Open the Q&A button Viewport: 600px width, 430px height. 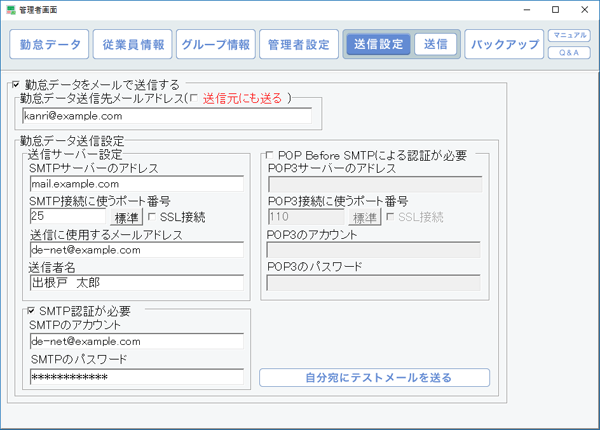[570, 52]
